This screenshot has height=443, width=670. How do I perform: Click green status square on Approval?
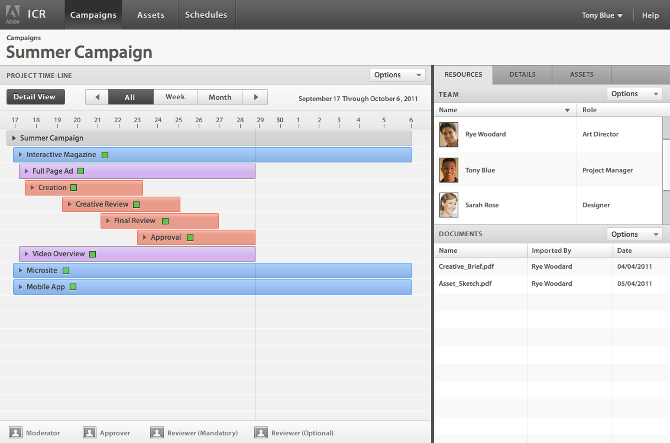[190, 238]
